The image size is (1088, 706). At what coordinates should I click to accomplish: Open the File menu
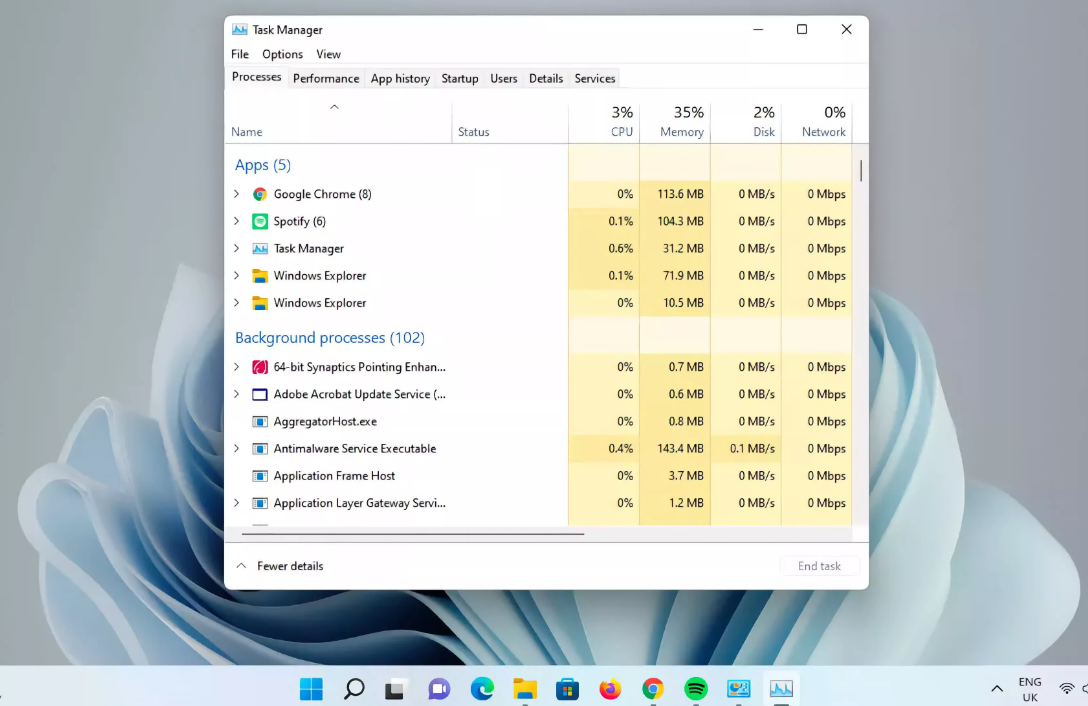coord(240,54)
